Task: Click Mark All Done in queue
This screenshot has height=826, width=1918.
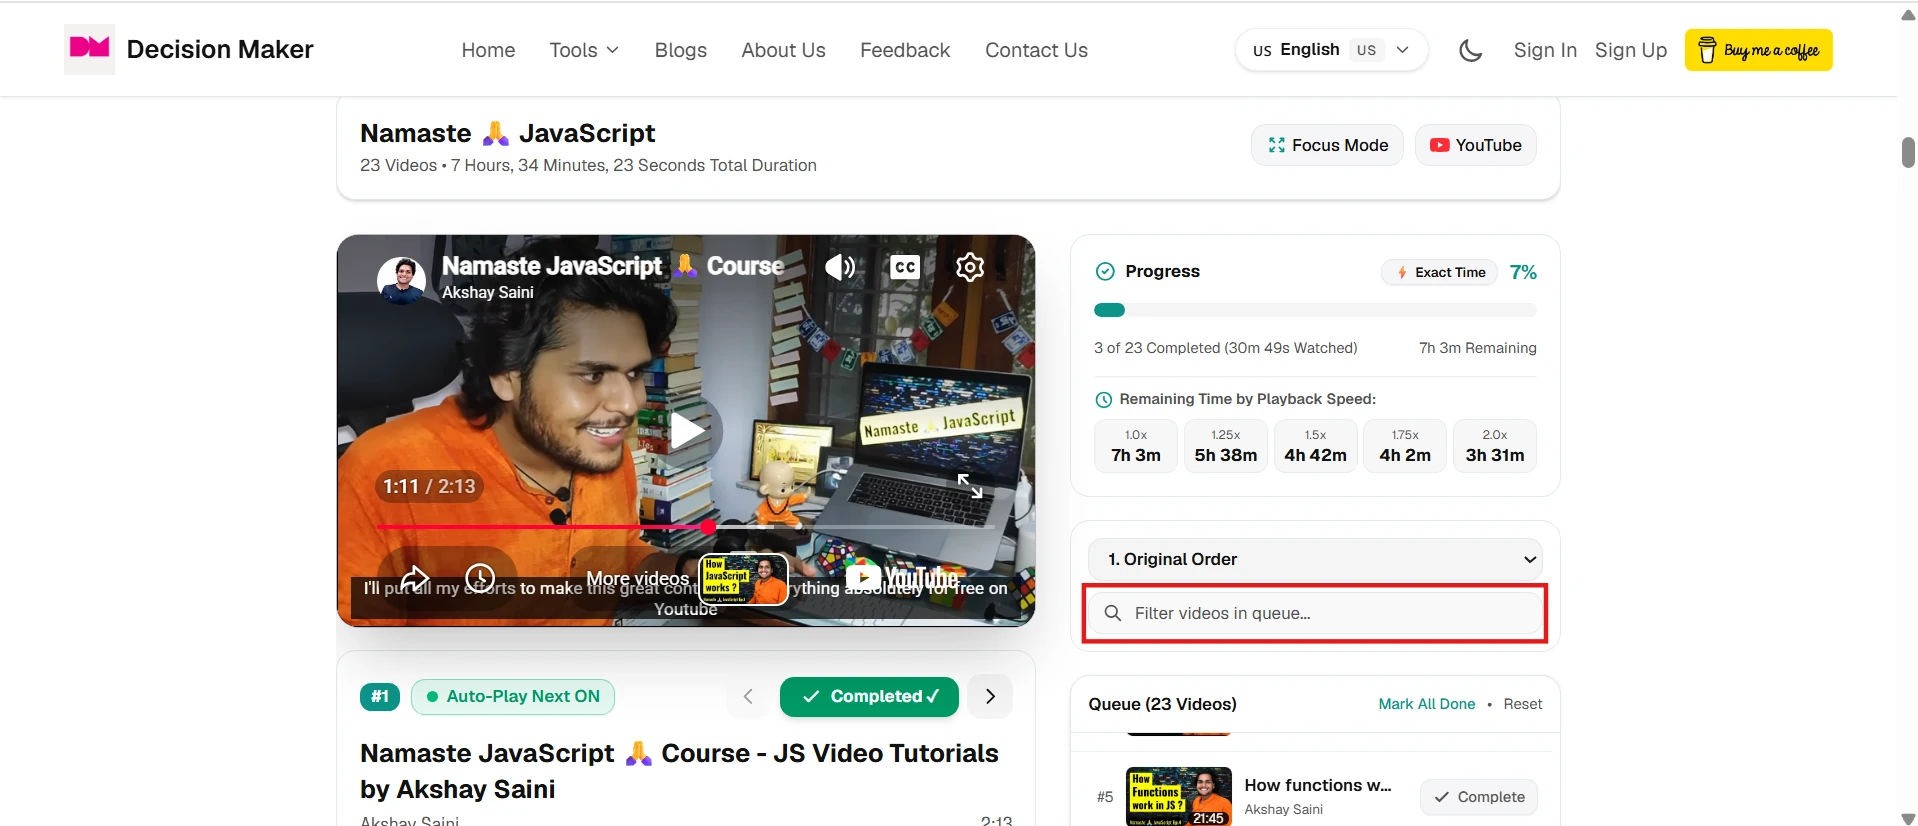Action: point(1427,704)
